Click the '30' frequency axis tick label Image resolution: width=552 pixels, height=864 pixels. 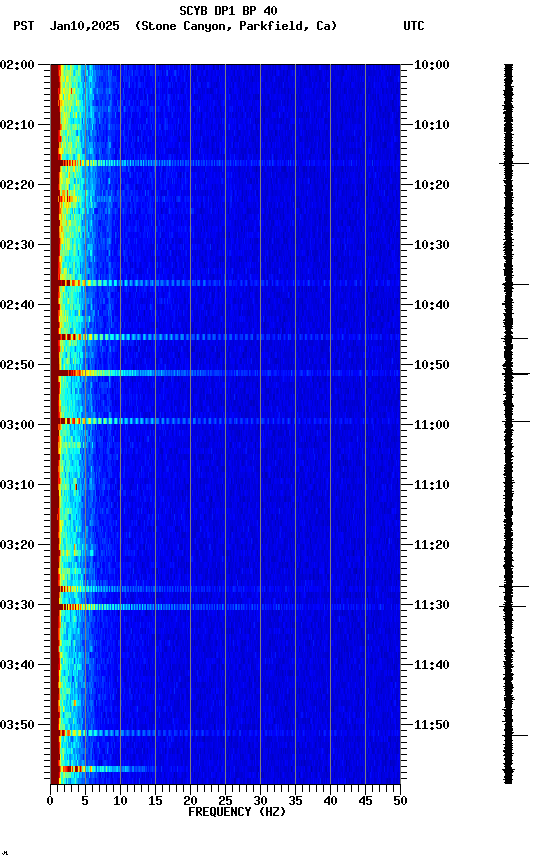(x=260, y=801)
